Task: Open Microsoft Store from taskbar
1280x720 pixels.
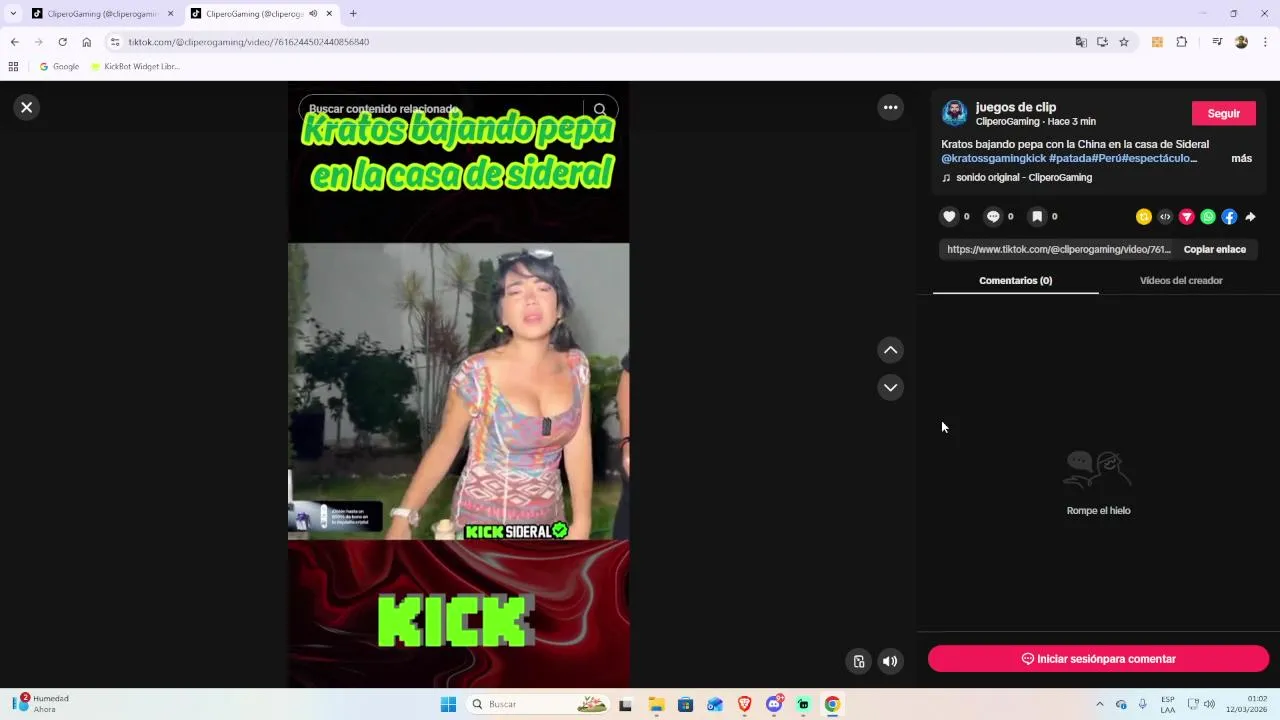Action: point(685,704)
